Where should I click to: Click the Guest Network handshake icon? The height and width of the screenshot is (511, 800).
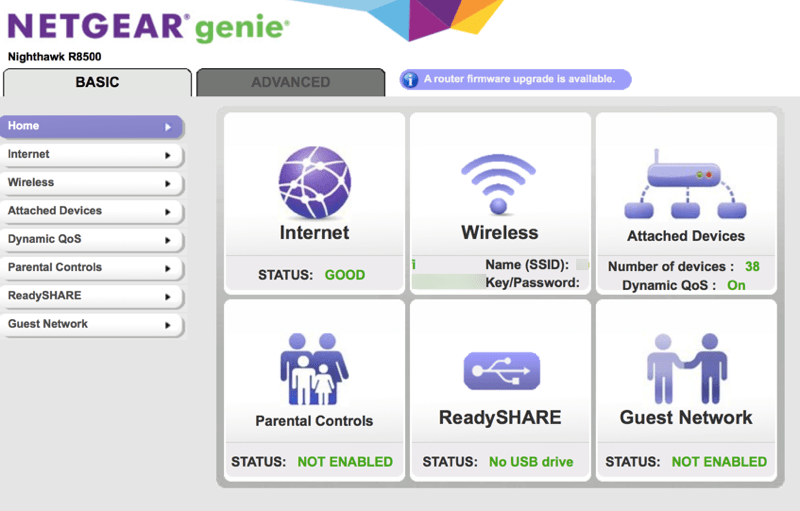[687, 369]
